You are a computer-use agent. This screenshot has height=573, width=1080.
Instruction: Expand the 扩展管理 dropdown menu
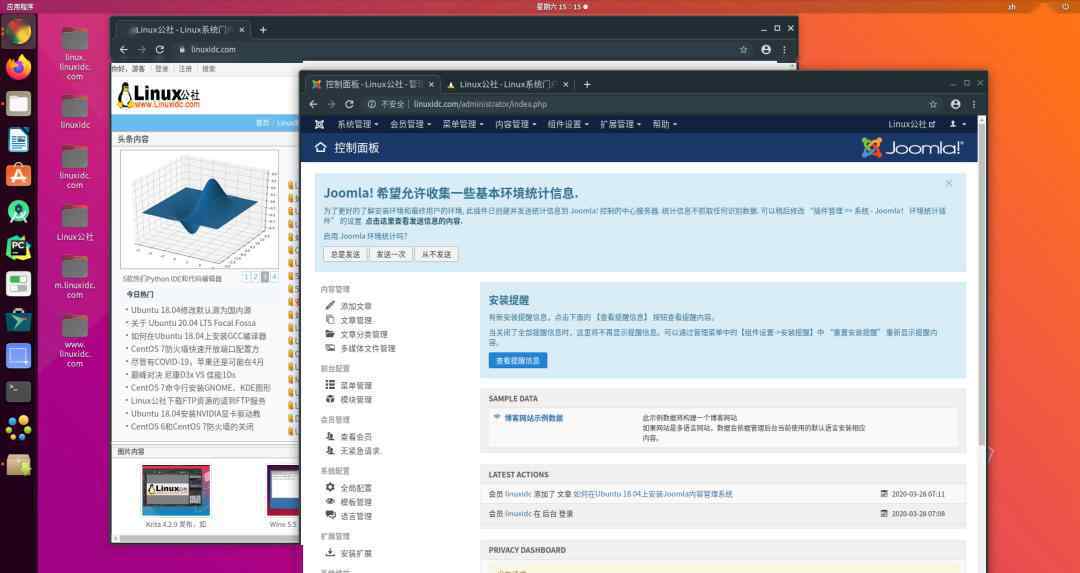point(621,124)
